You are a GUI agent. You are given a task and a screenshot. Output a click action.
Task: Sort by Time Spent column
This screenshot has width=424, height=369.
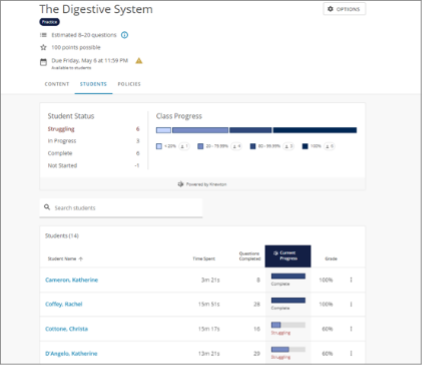click(x=204, y=259)
